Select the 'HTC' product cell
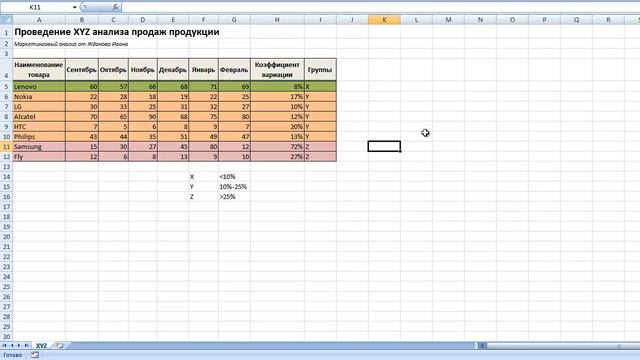 [39, 127]
